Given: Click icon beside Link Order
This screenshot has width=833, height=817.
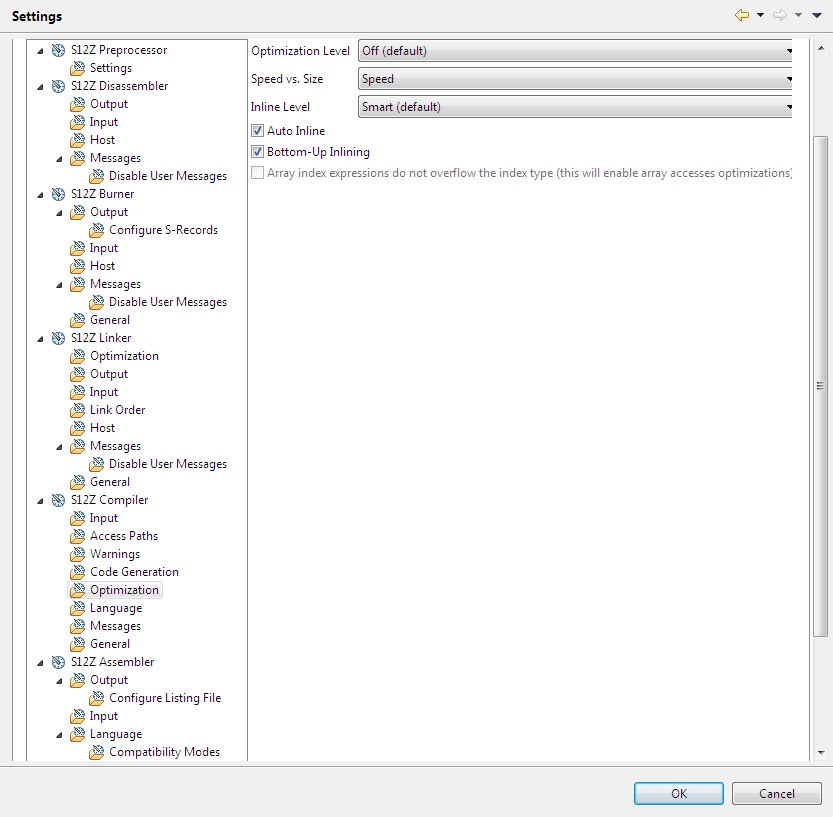Looking at the screenshot, I should (78, 410).
